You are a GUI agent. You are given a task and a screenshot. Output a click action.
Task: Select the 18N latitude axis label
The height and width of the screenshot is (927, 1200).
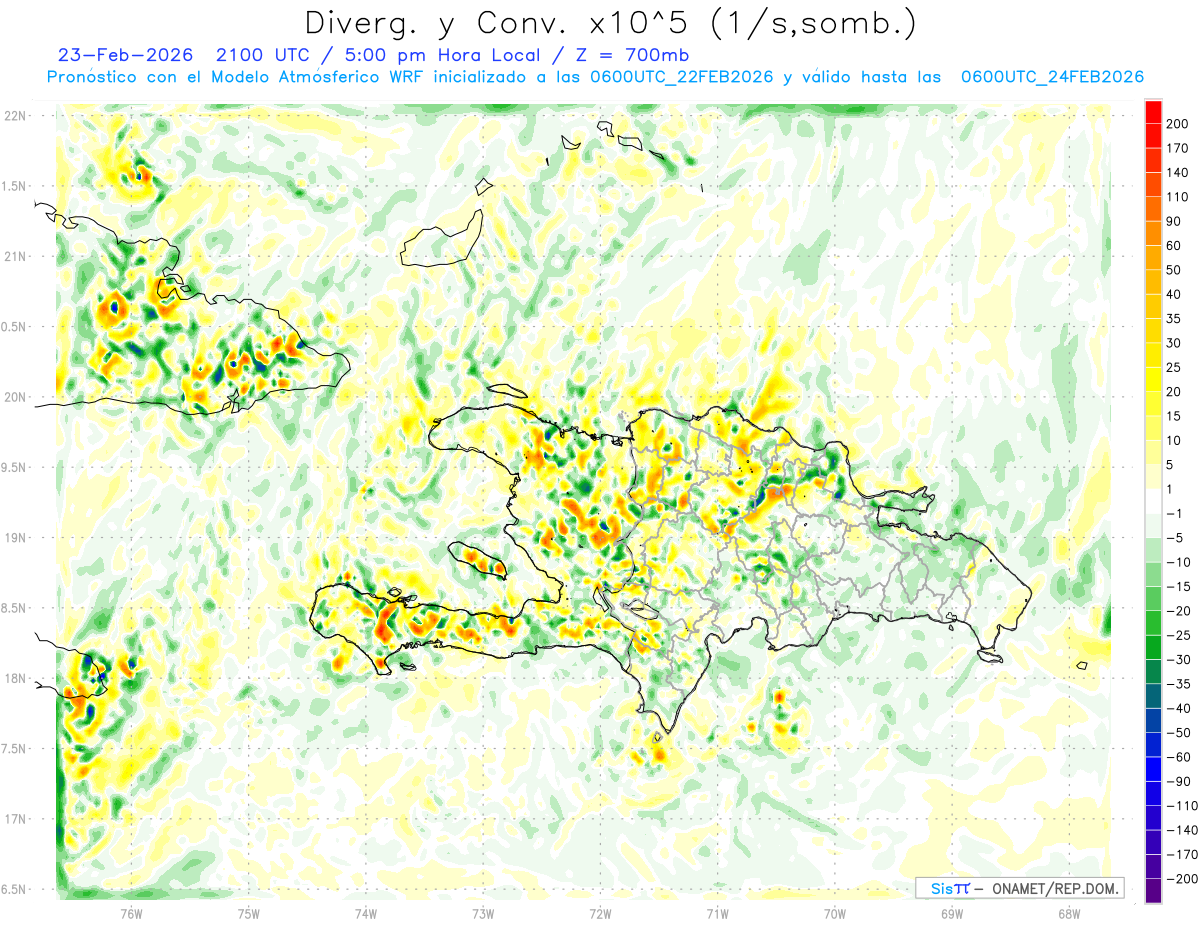[x=16, y=678]
